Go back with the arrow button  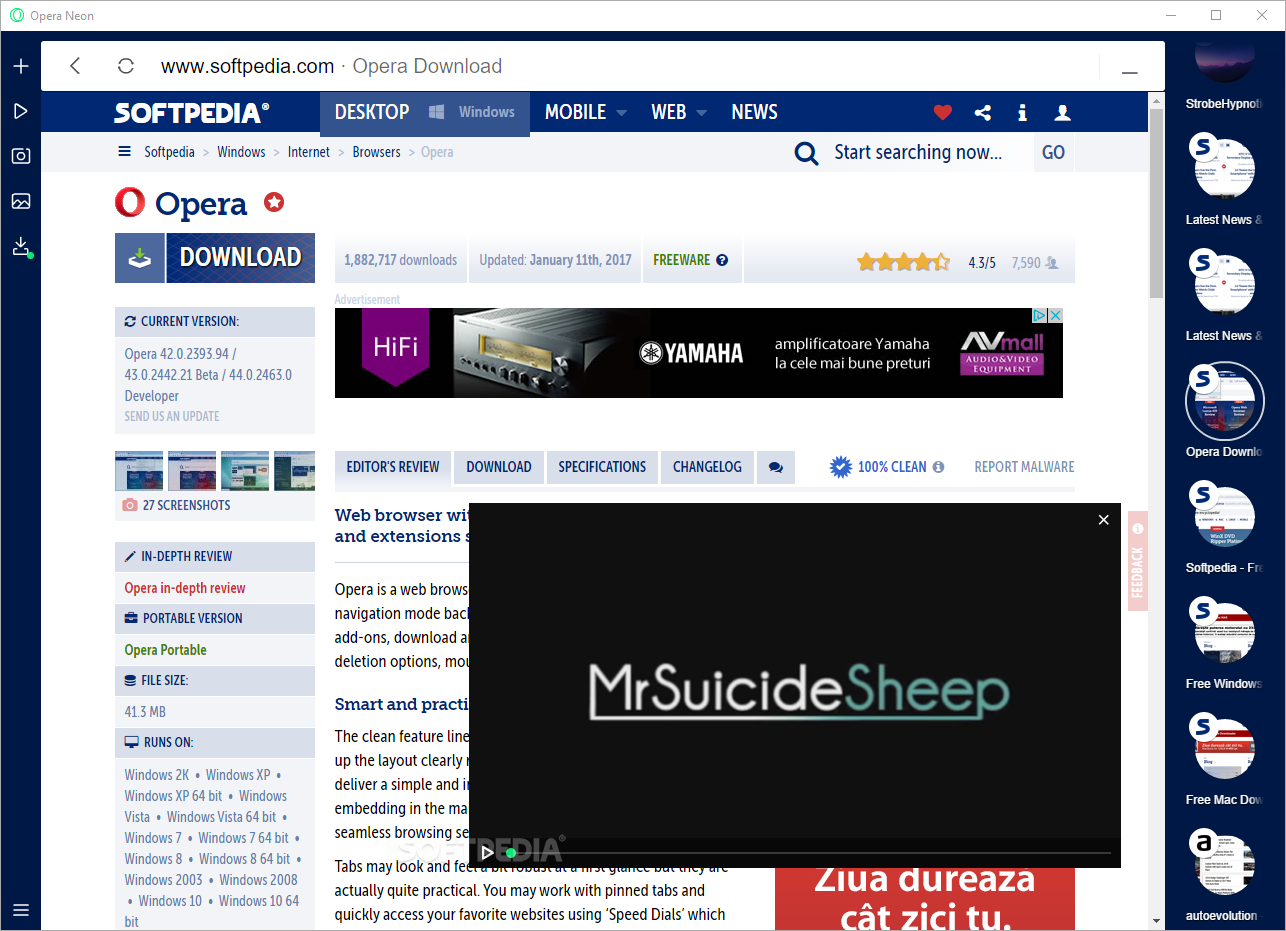pos(75,66)
